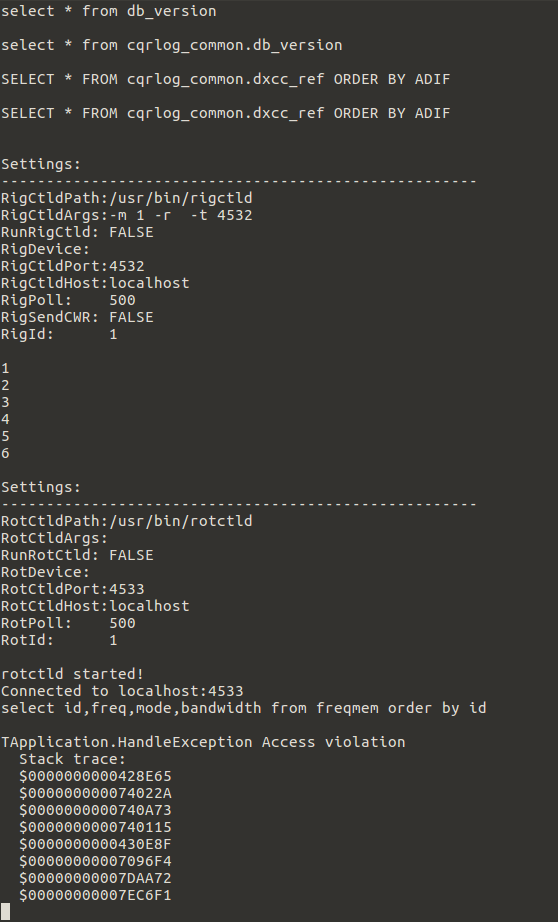
Task: Click the RigCtldArgs -m 1 -r line
Action: tap(126, 215)
